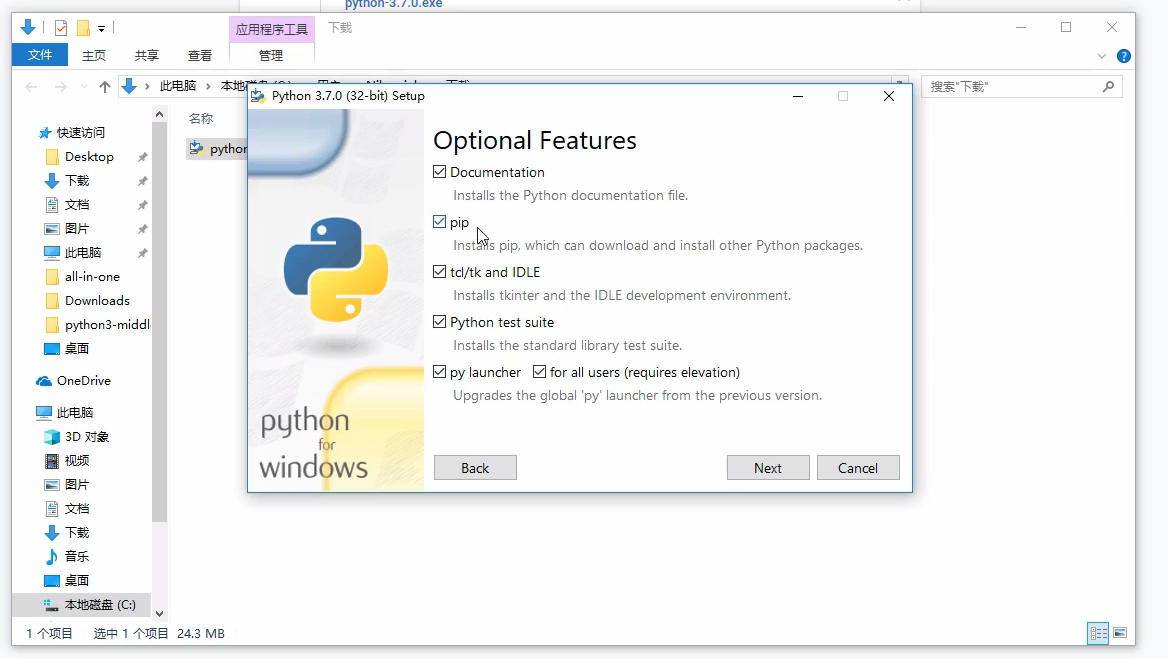The width and height of the screenshot is (1168, 659).
Task: Open the 查看 ribbon tab
Action: click(200, 55)
